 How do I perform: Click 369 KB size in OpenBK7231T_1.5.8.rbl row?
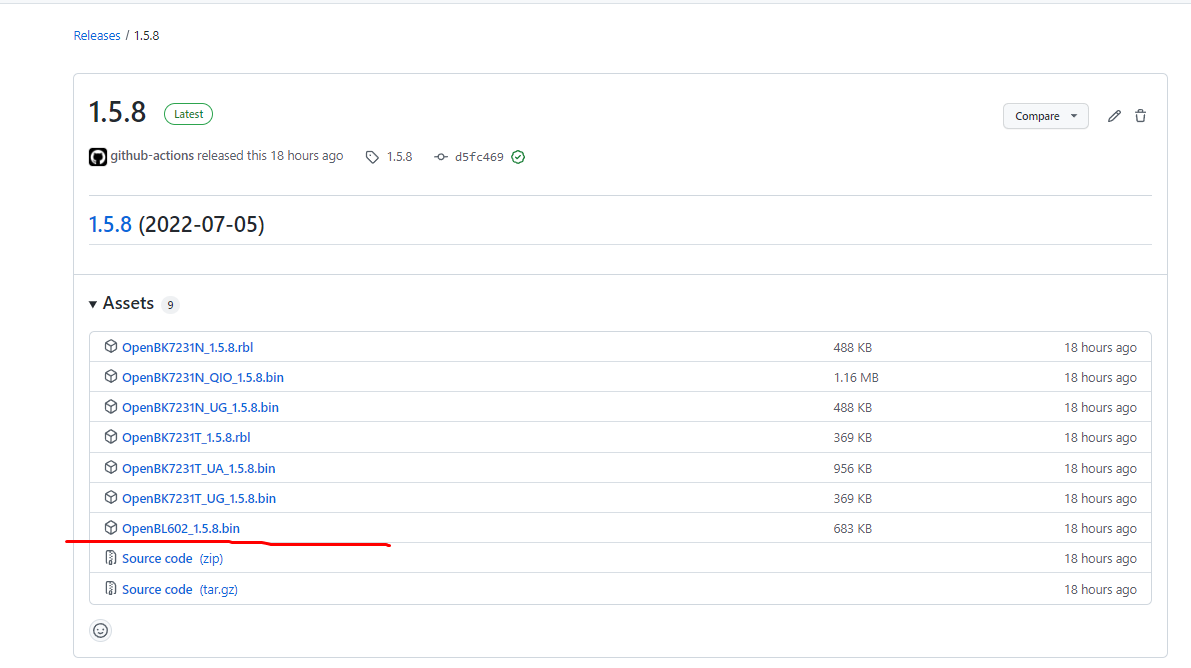[852, 438]
